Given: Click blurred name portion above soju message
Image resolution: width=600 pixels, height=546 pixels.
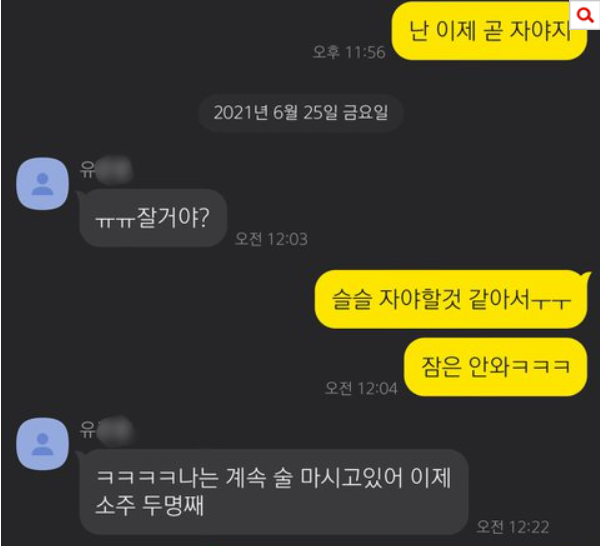Looking at the screenshot, I should [115, 430].
